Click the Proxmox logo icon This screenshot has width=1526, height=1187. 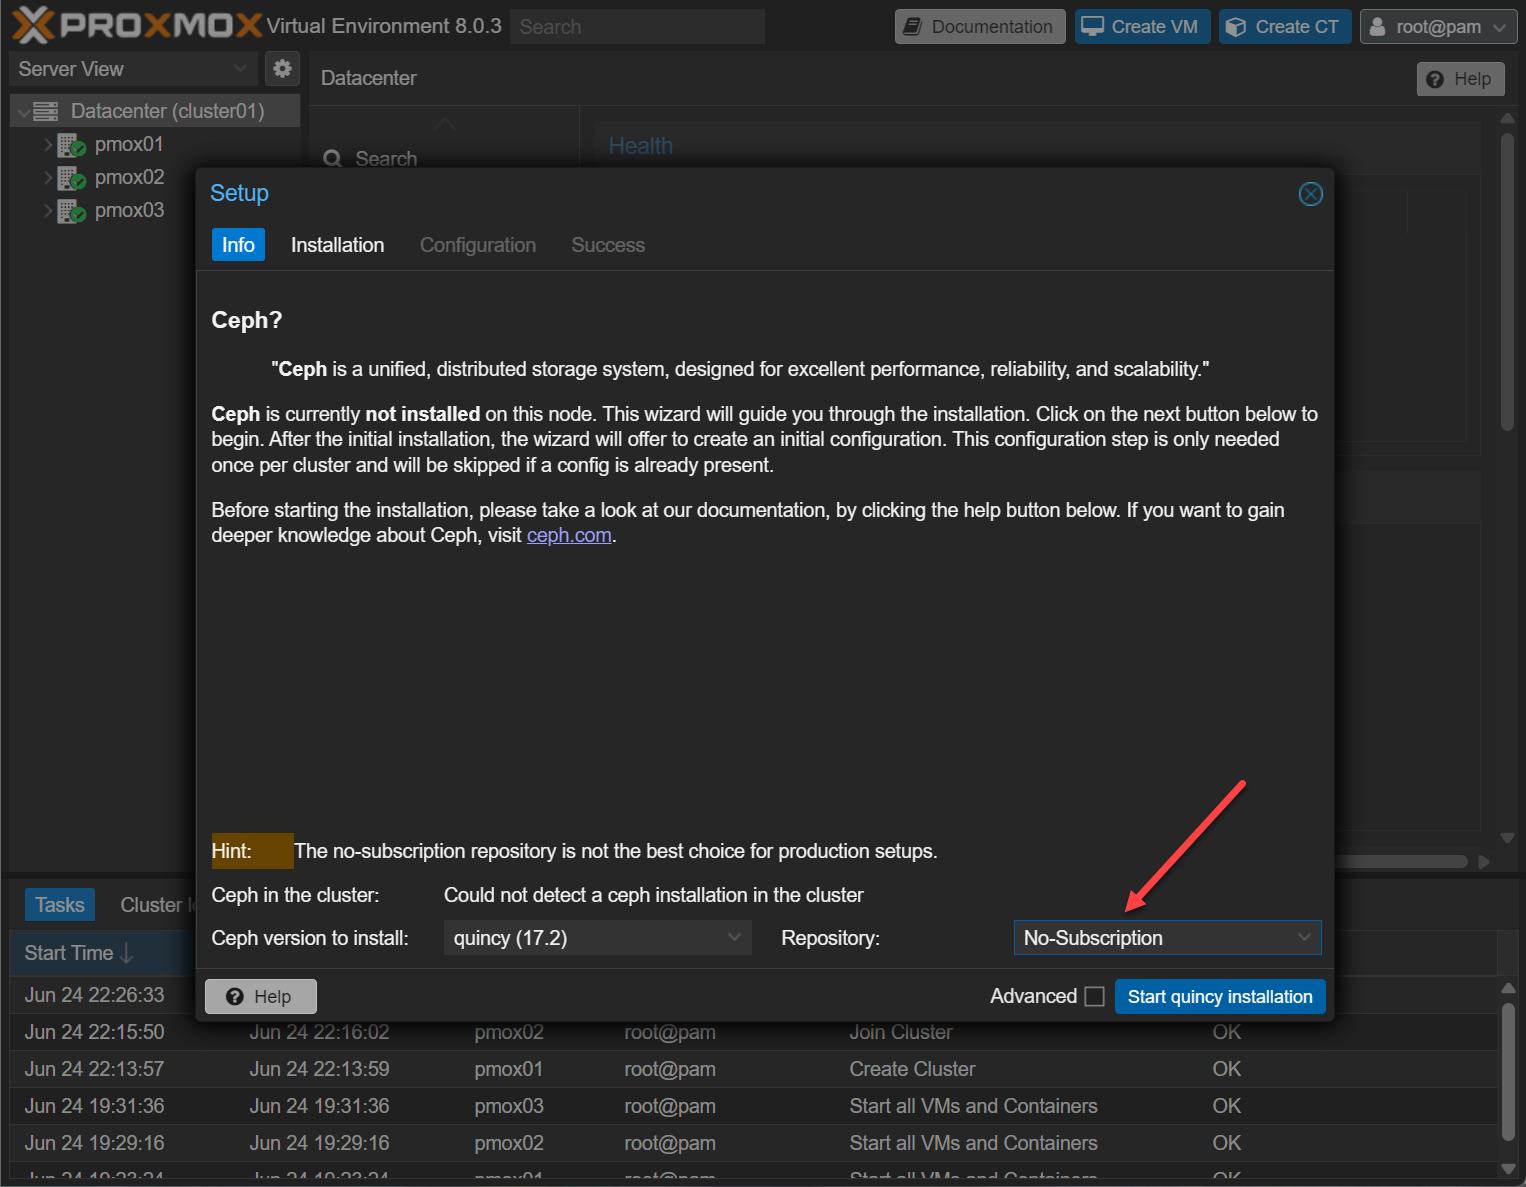click(x=33, y=25)
